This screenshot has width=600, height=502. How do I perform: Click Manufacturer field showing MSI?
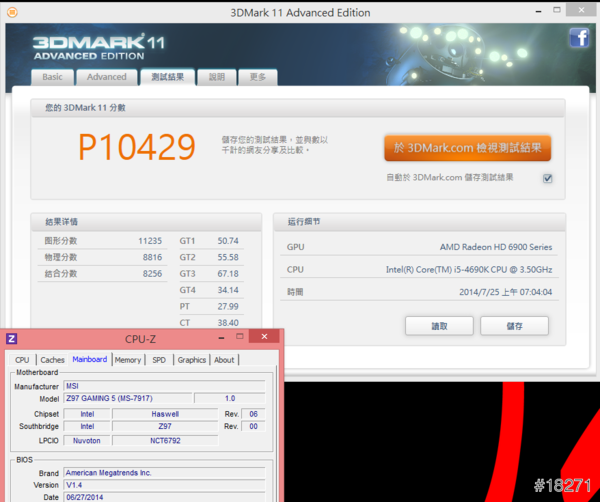click(164, 386)
